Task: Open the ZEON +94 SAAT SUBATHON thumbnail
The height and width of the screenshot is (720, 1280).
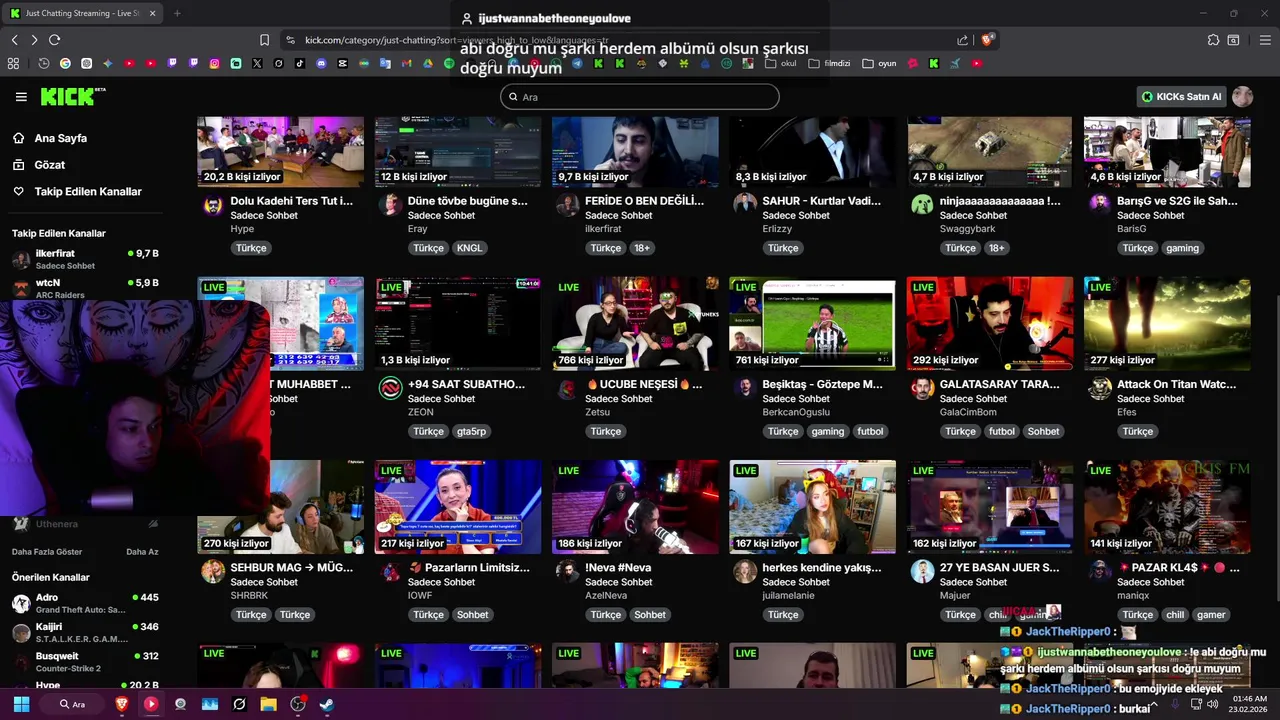Action: click(x=458, y=323)
